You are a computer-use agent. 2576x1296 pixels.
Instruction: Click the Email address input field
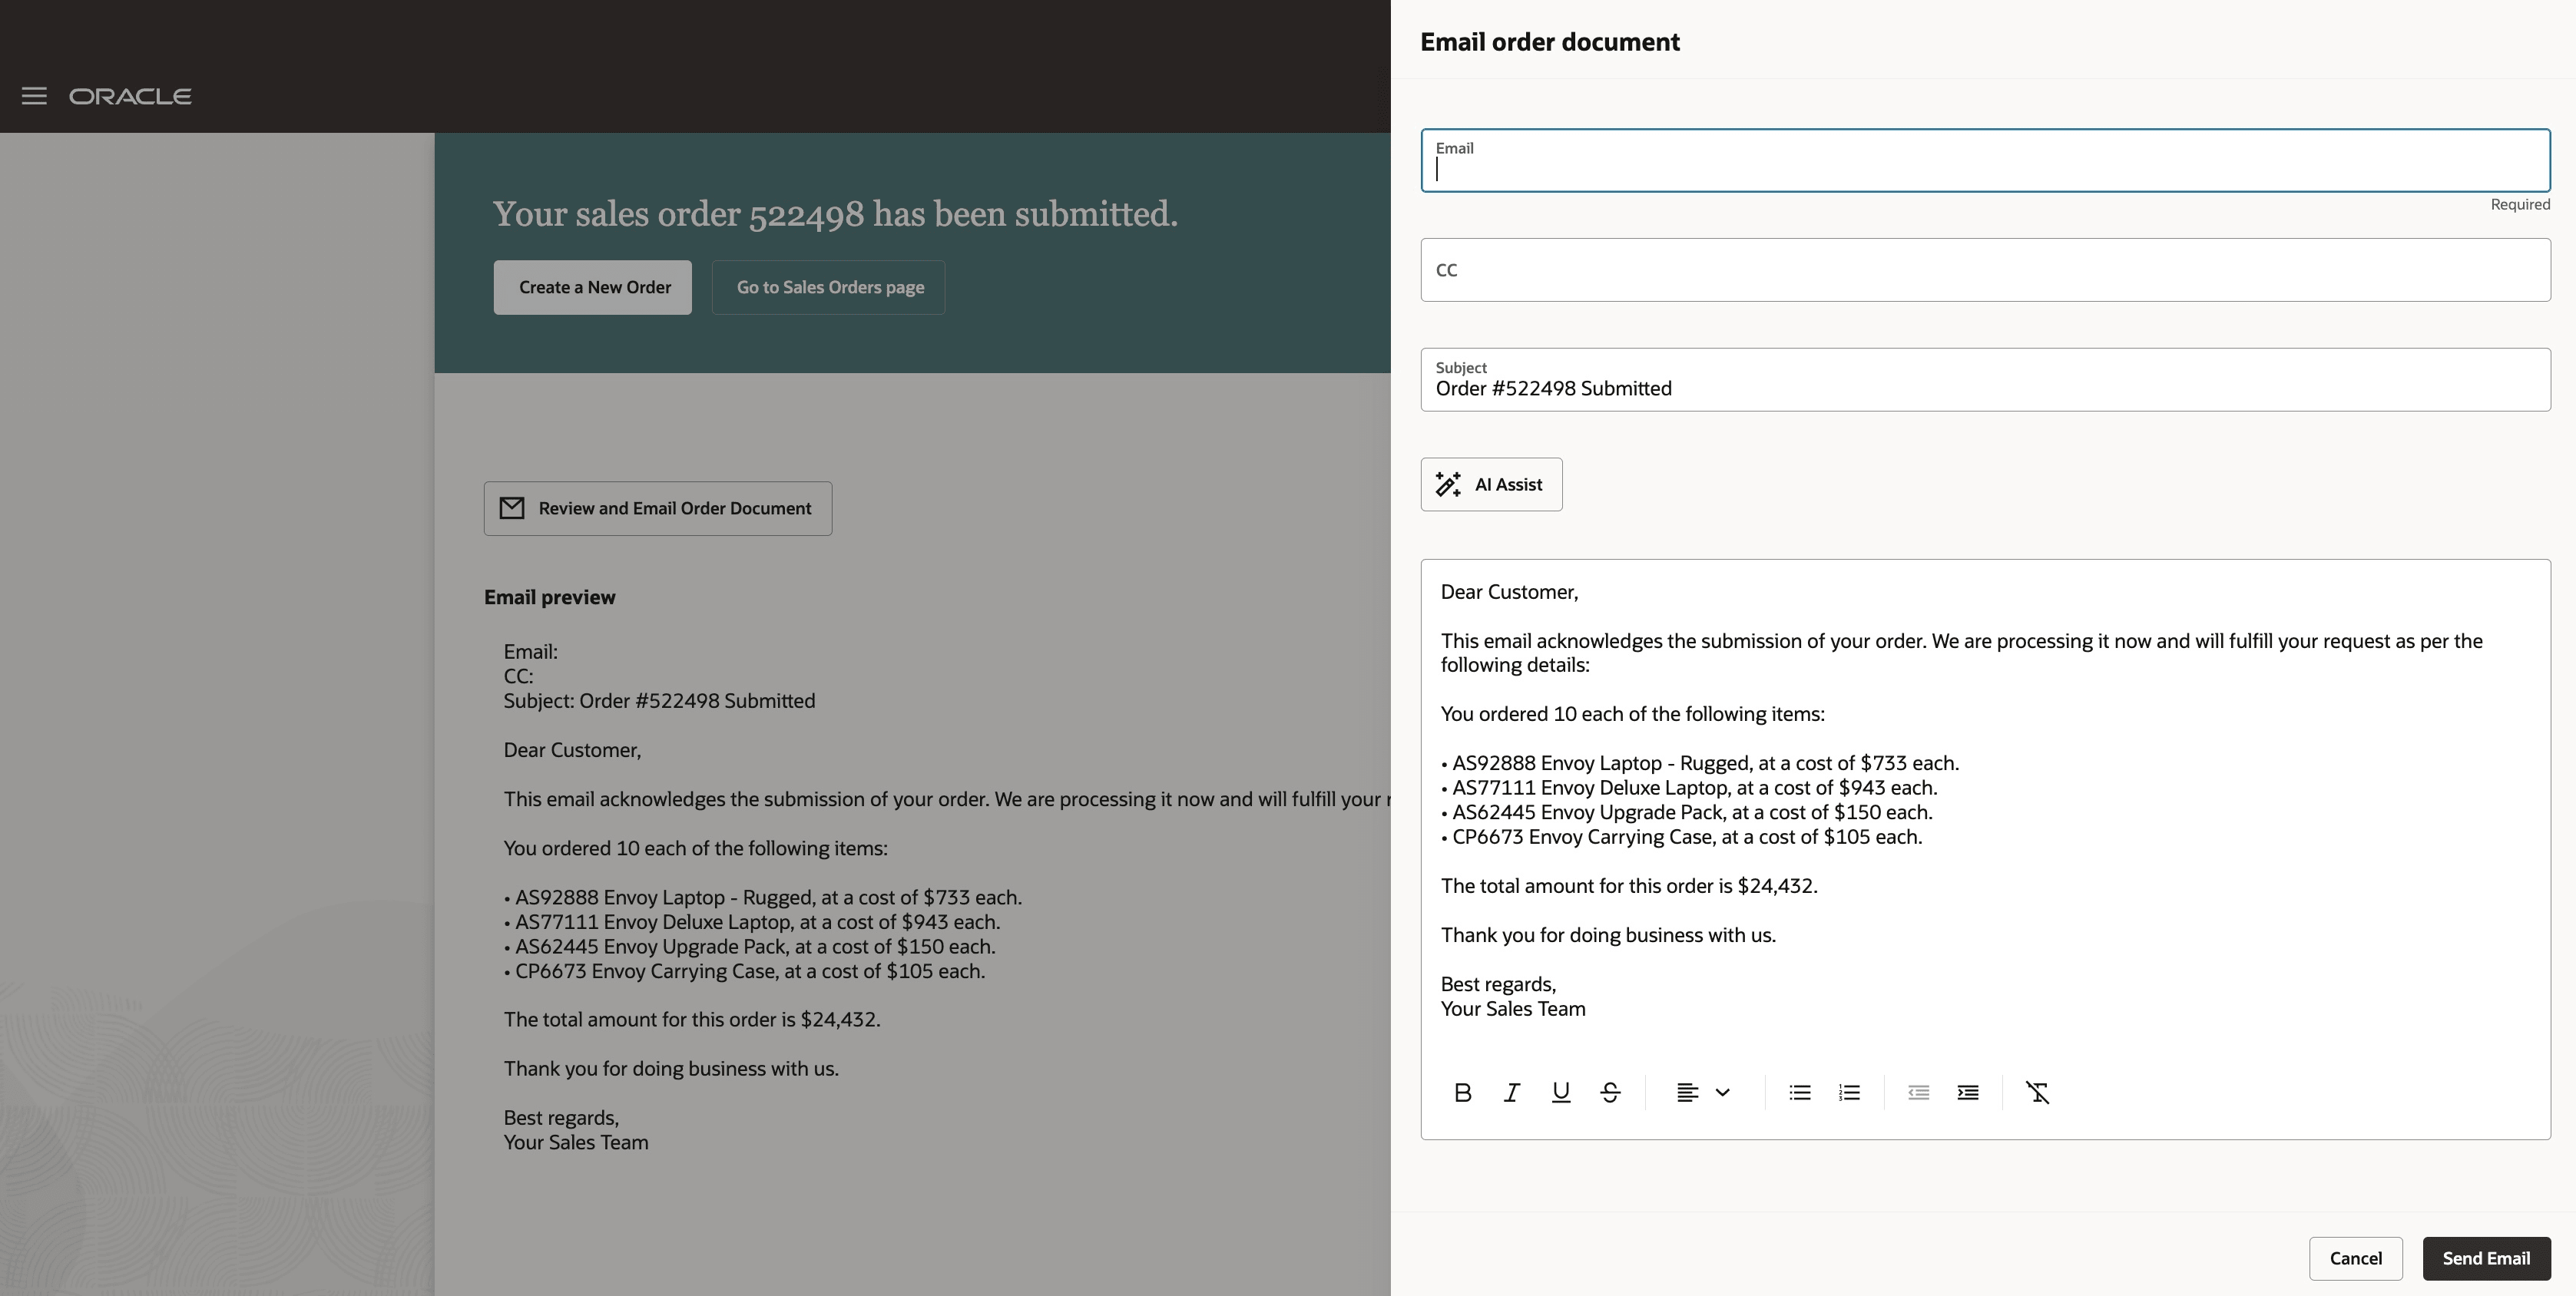(1985, 160)
